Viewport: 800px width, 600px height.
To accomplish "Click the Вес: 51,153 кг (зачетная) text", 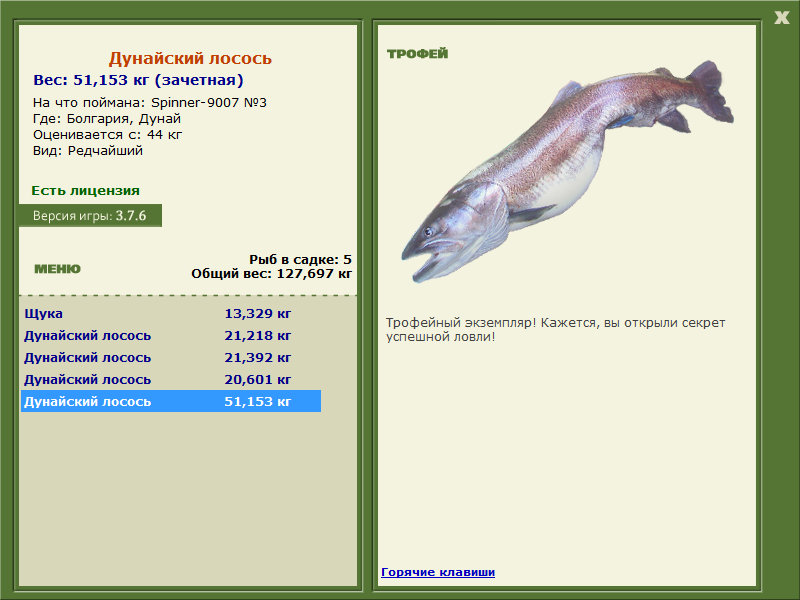I will tap(138, 80).
